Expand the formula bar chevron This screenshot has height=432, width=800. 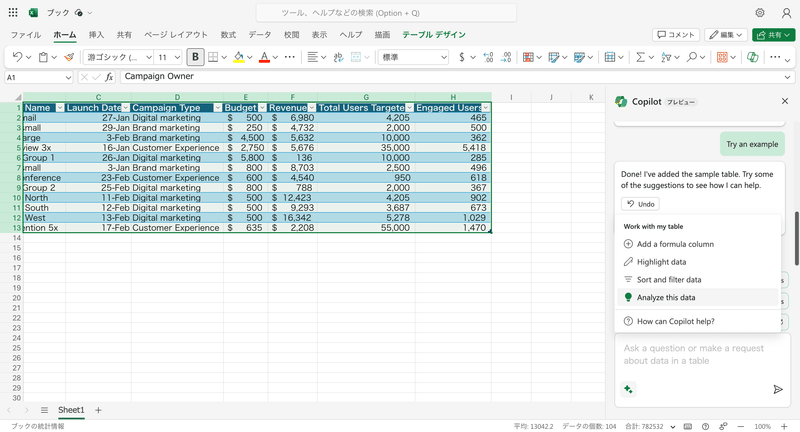pyautogui.click(x=788, y=77)
